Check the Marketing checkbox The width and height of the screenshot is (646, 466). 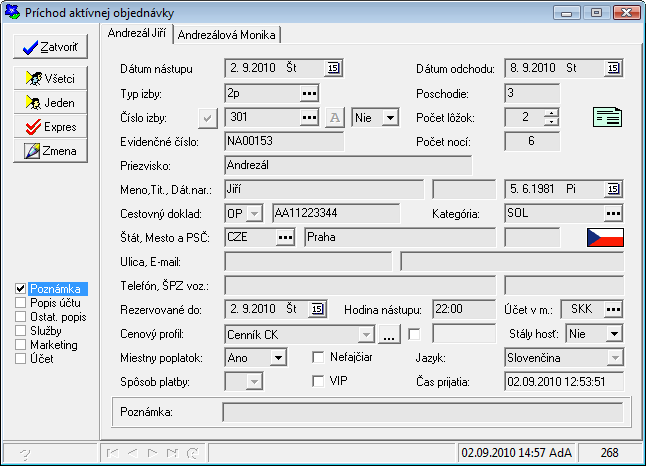tap(20, 345)
